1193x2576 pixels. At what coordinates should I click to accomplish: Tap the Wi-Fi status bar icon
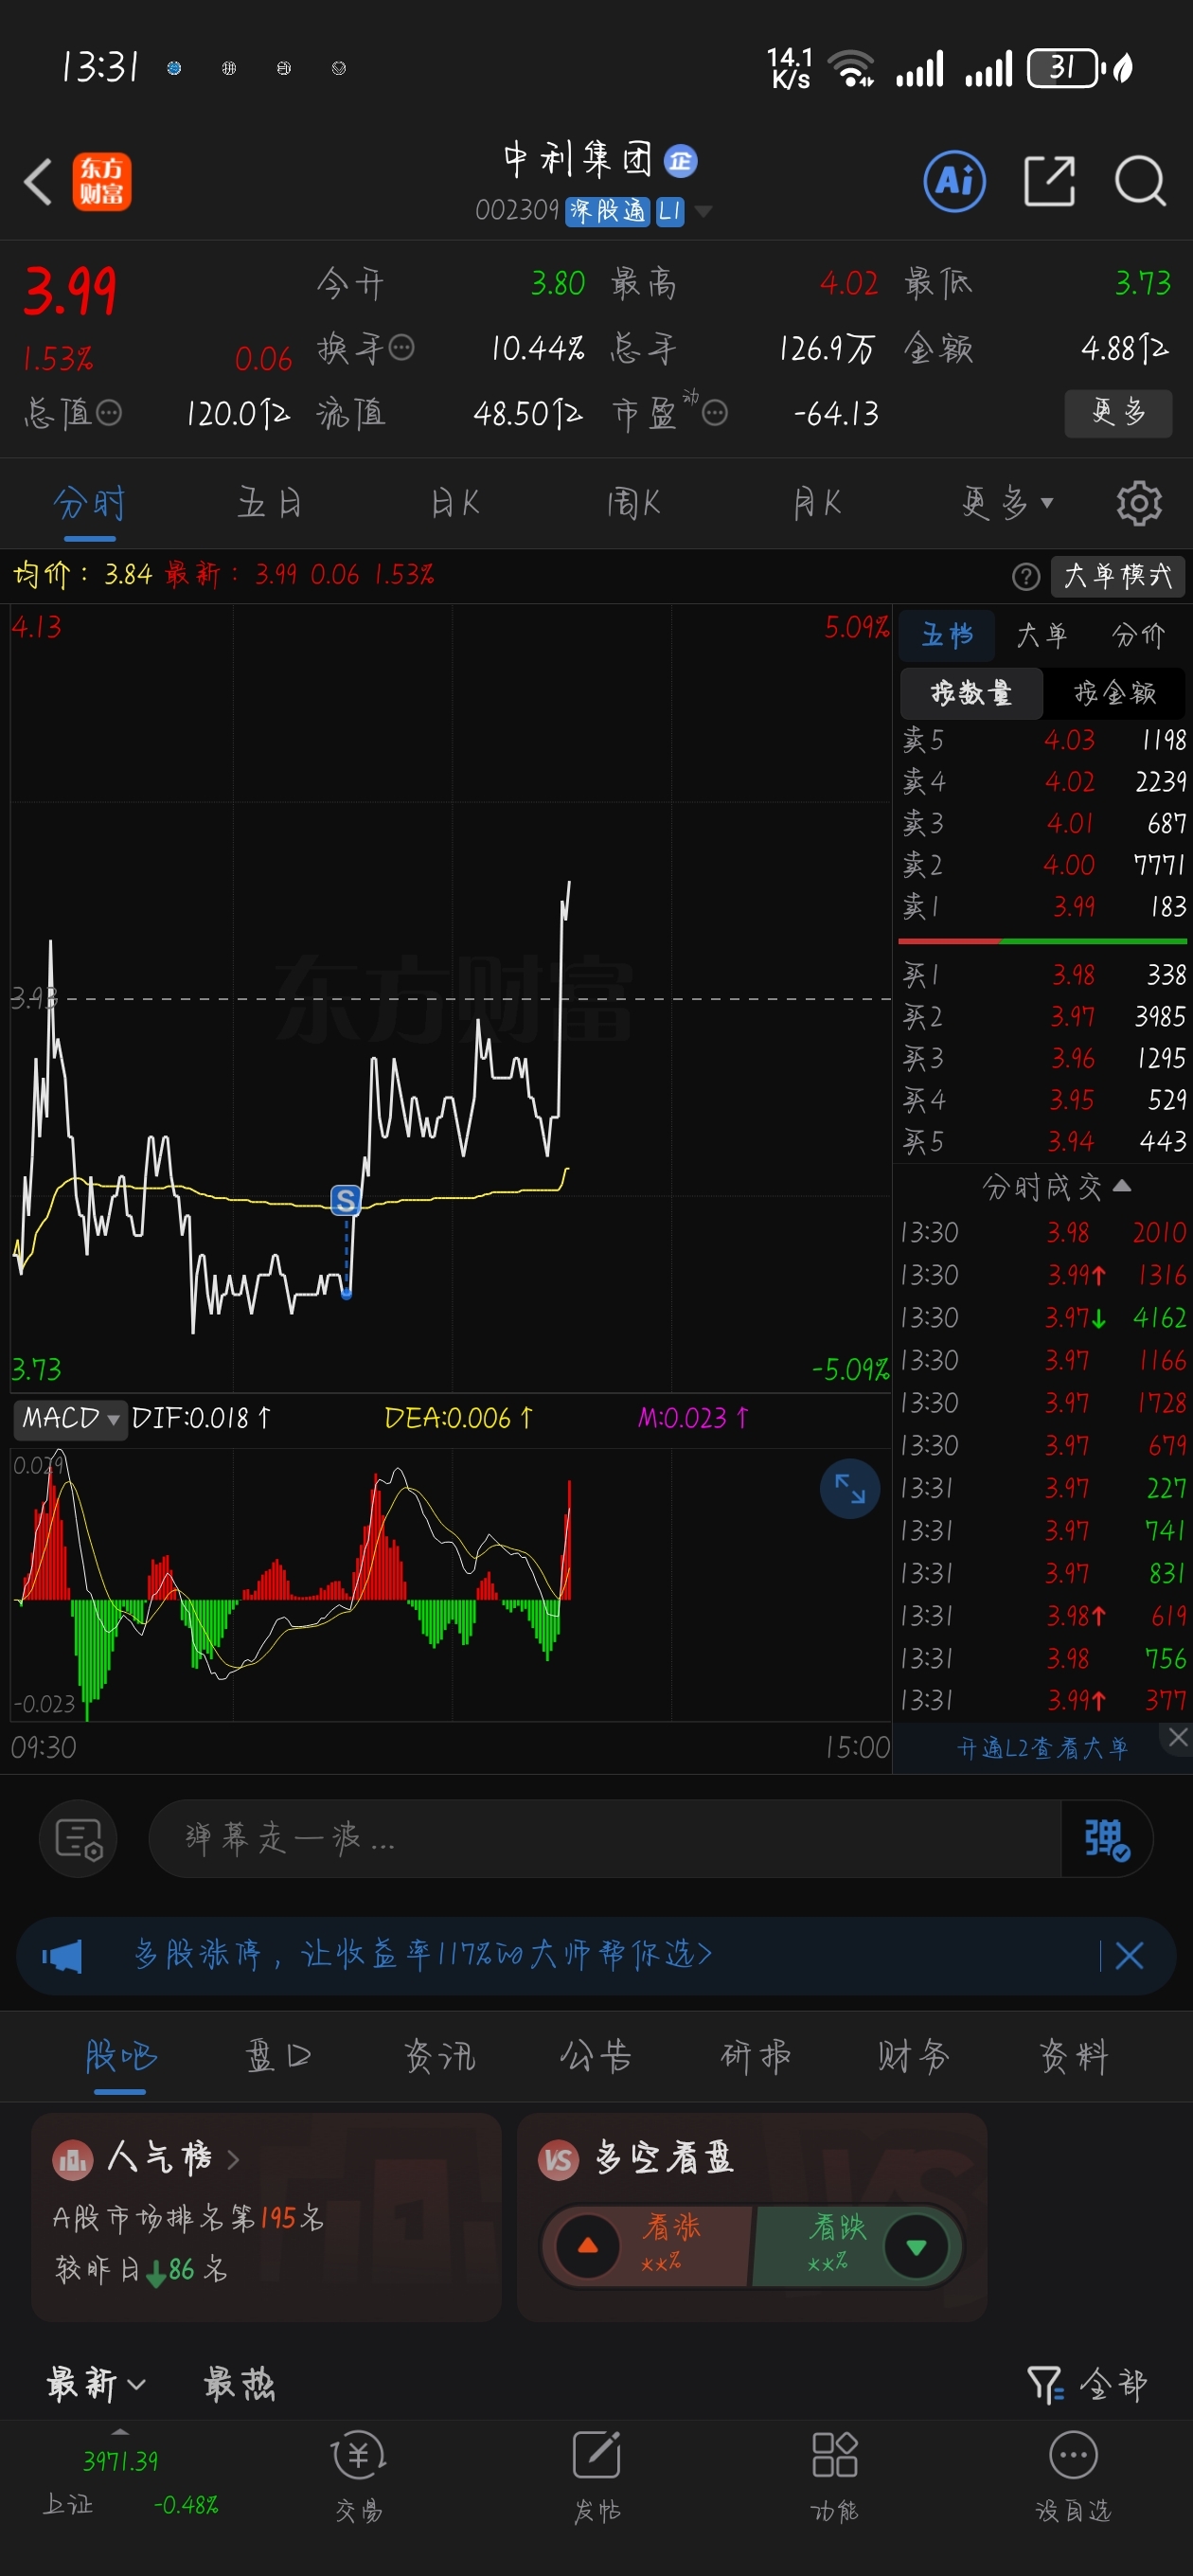click(852, 68)
